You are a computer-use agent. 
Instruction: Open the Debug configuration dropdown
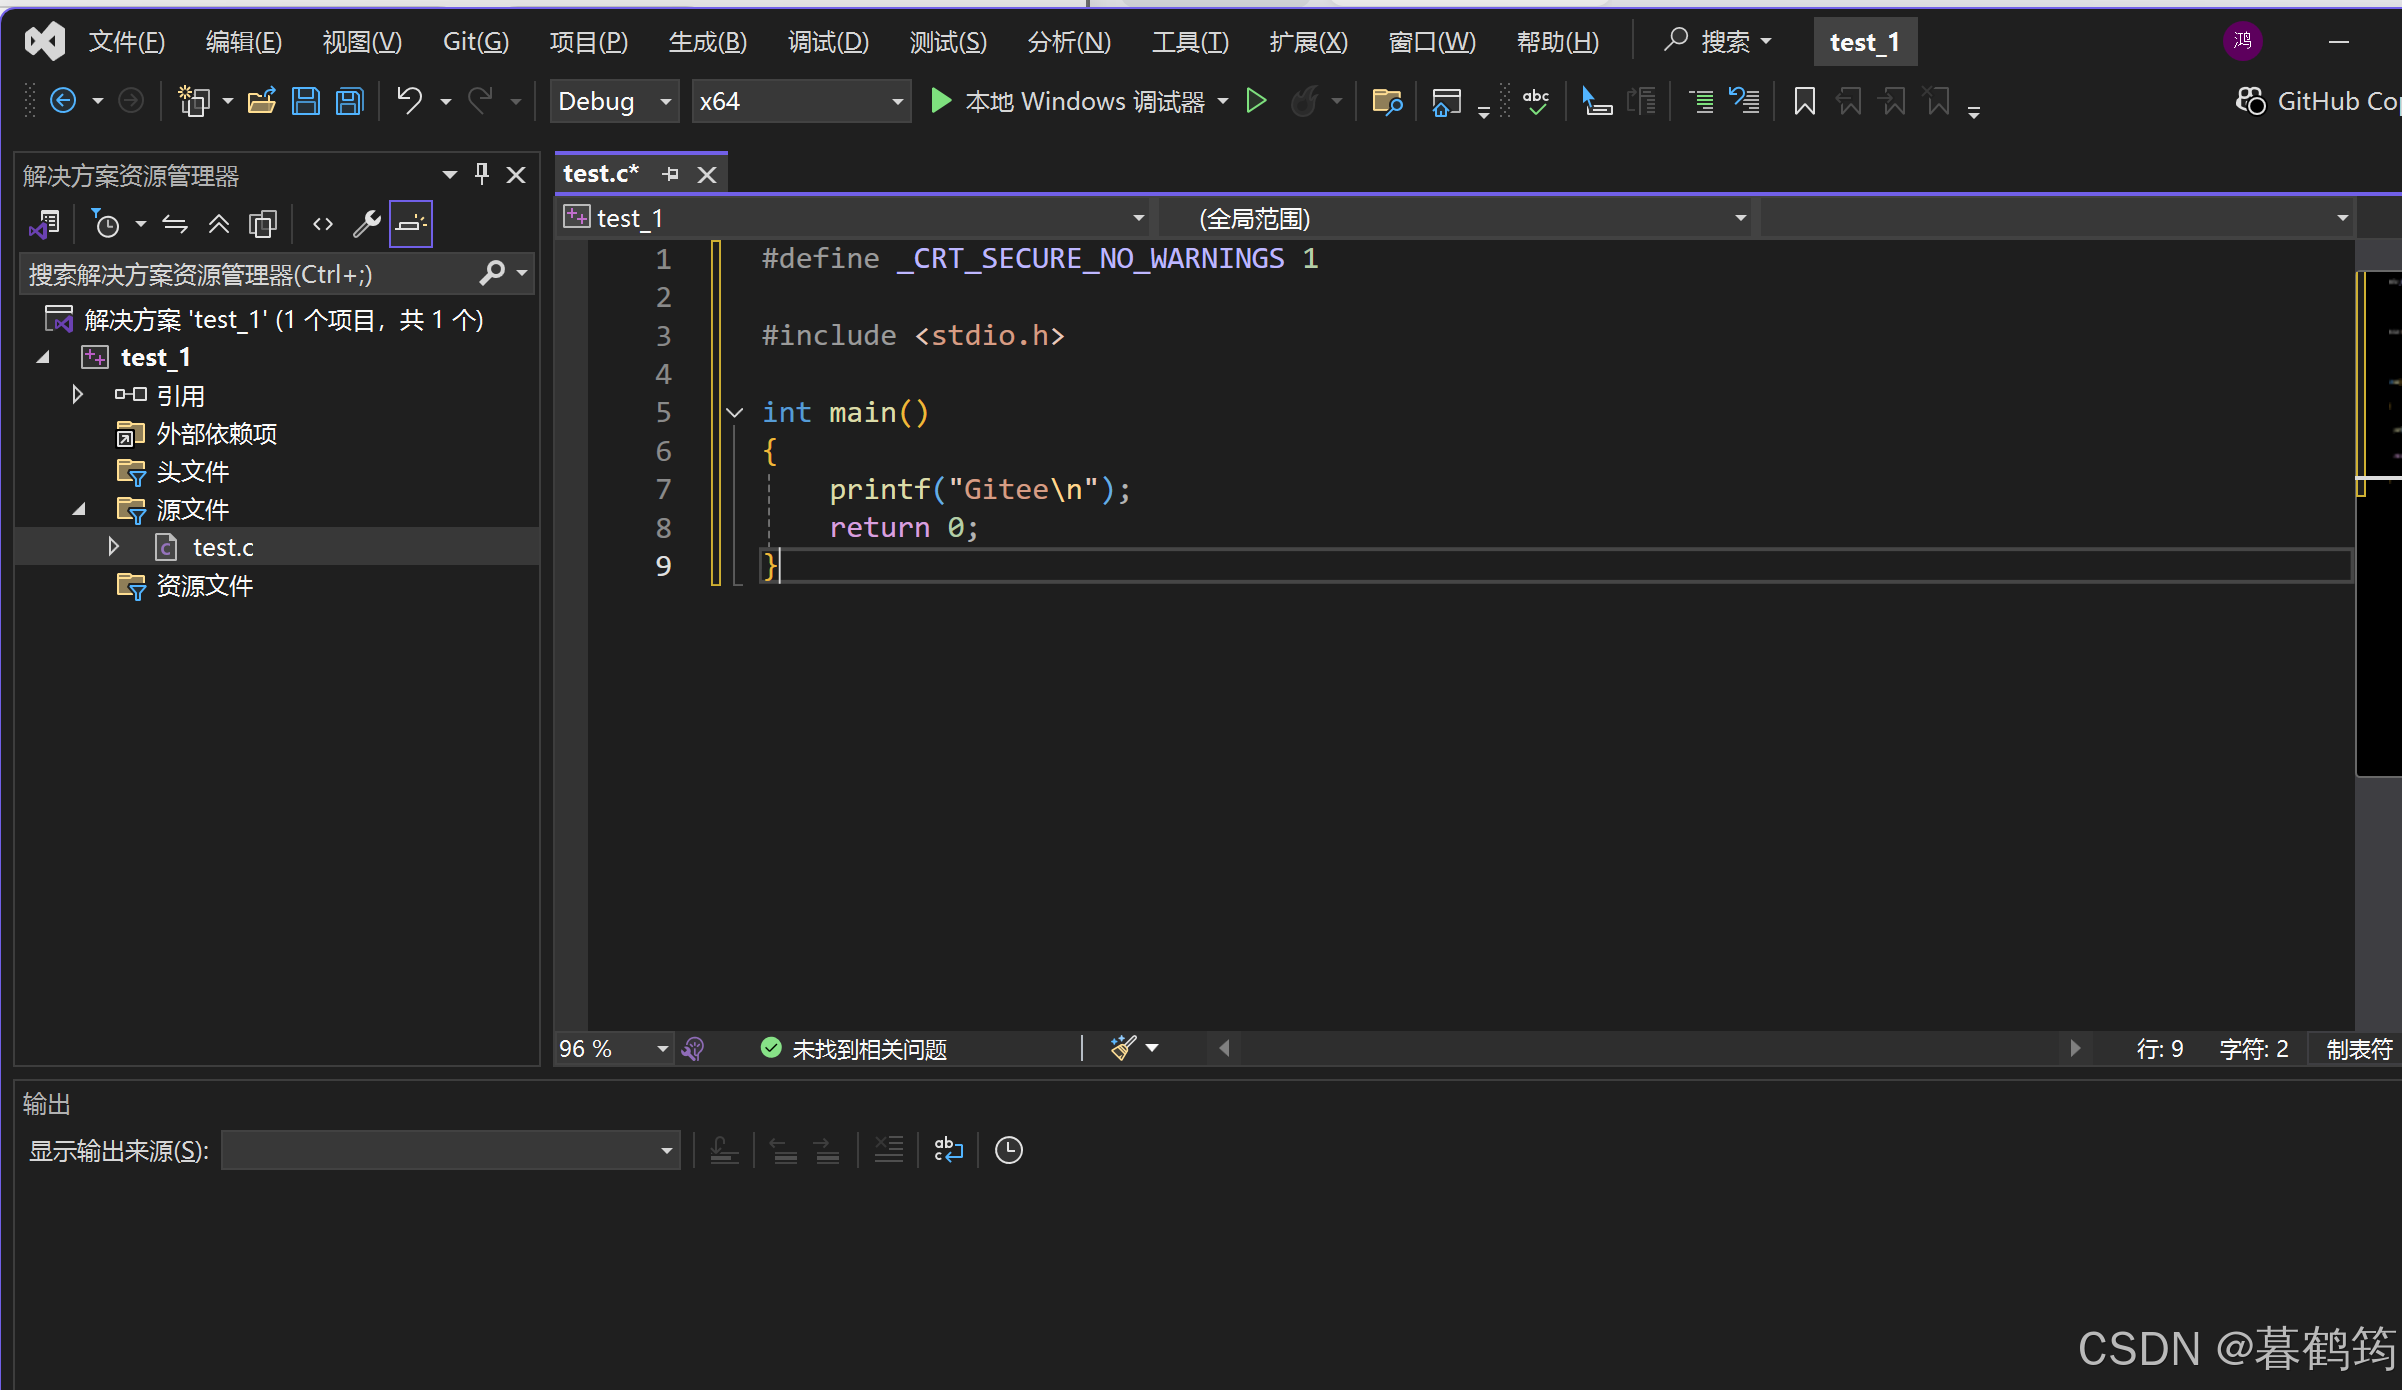coord(614,101)
